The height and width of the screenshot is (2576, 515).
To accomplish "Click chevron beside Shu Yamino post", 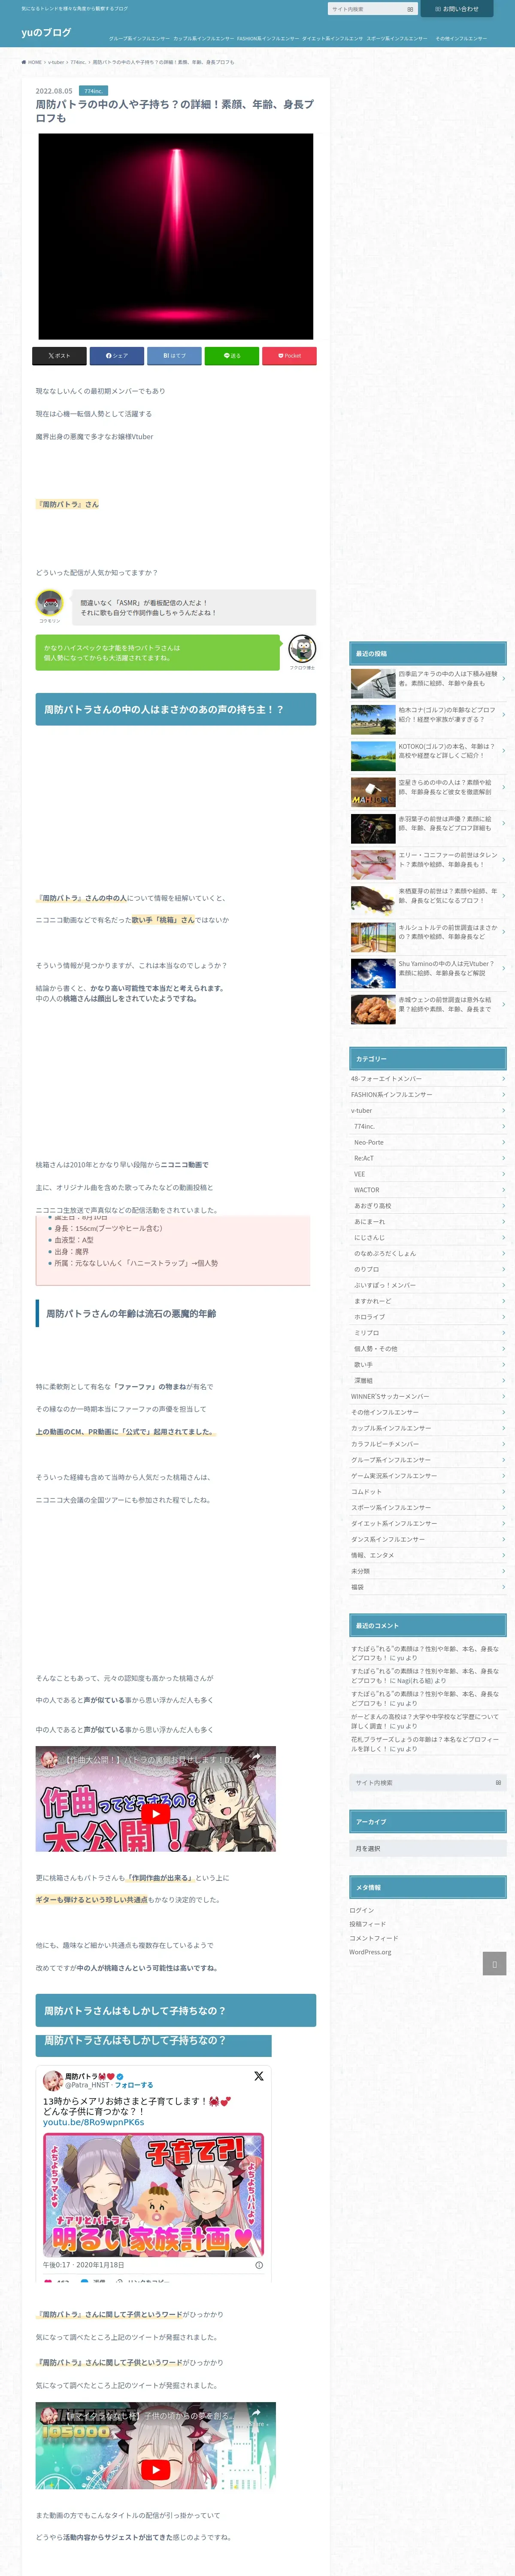I will [x=503, y=968].
